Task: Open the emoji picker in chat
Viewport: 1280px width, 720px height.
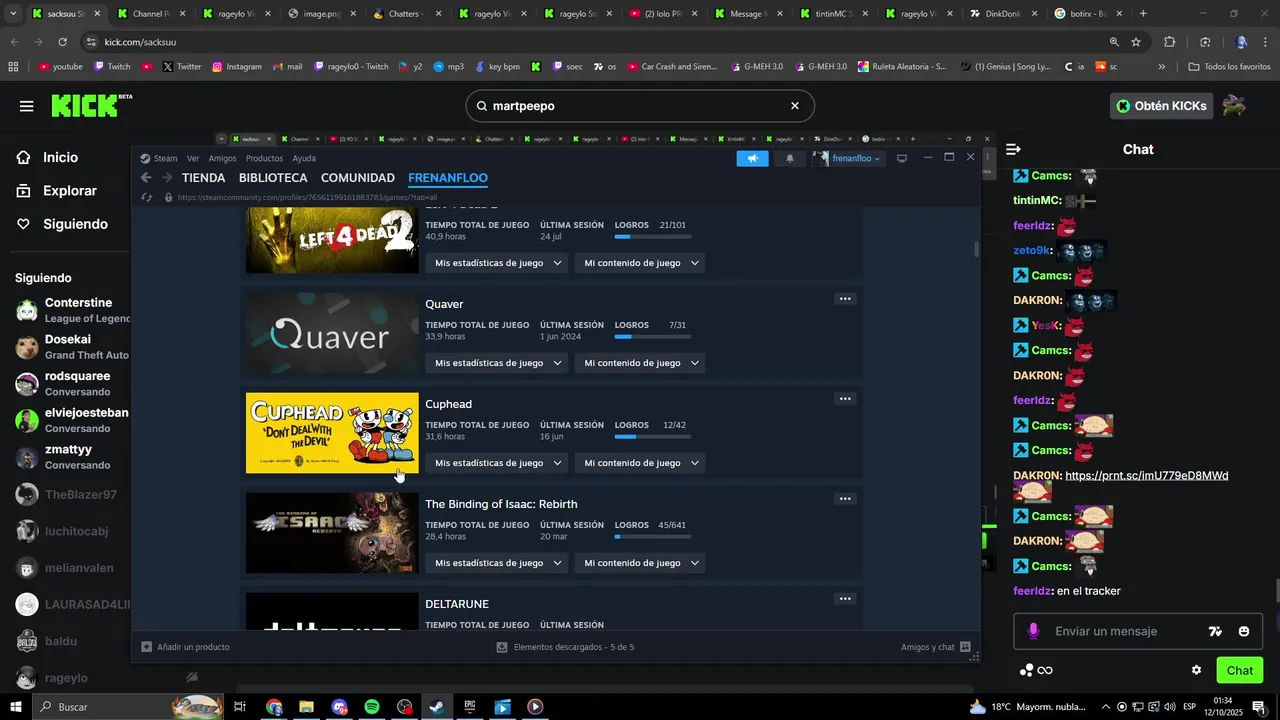Action: pos(1244,631)
